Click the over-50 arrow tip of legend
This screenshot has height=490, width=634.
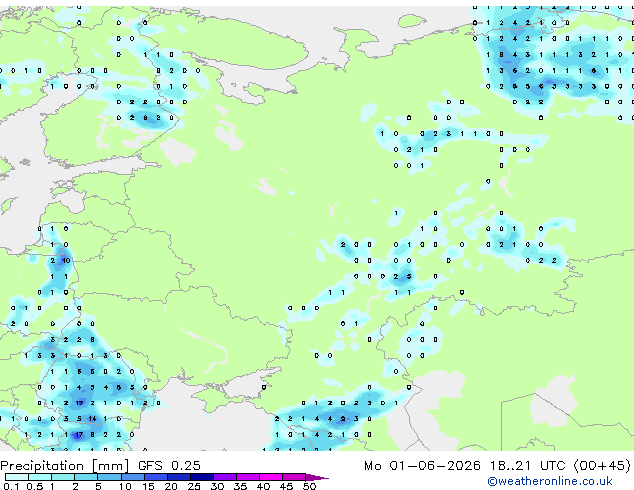[x=317, y=478]
